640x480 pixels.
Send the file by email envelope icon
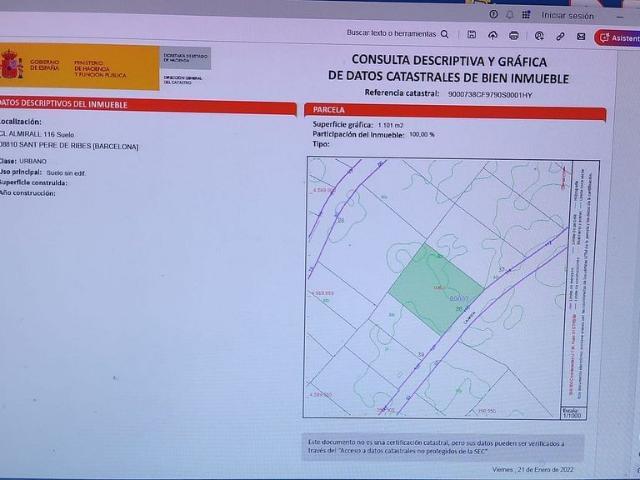click(581, 37)
